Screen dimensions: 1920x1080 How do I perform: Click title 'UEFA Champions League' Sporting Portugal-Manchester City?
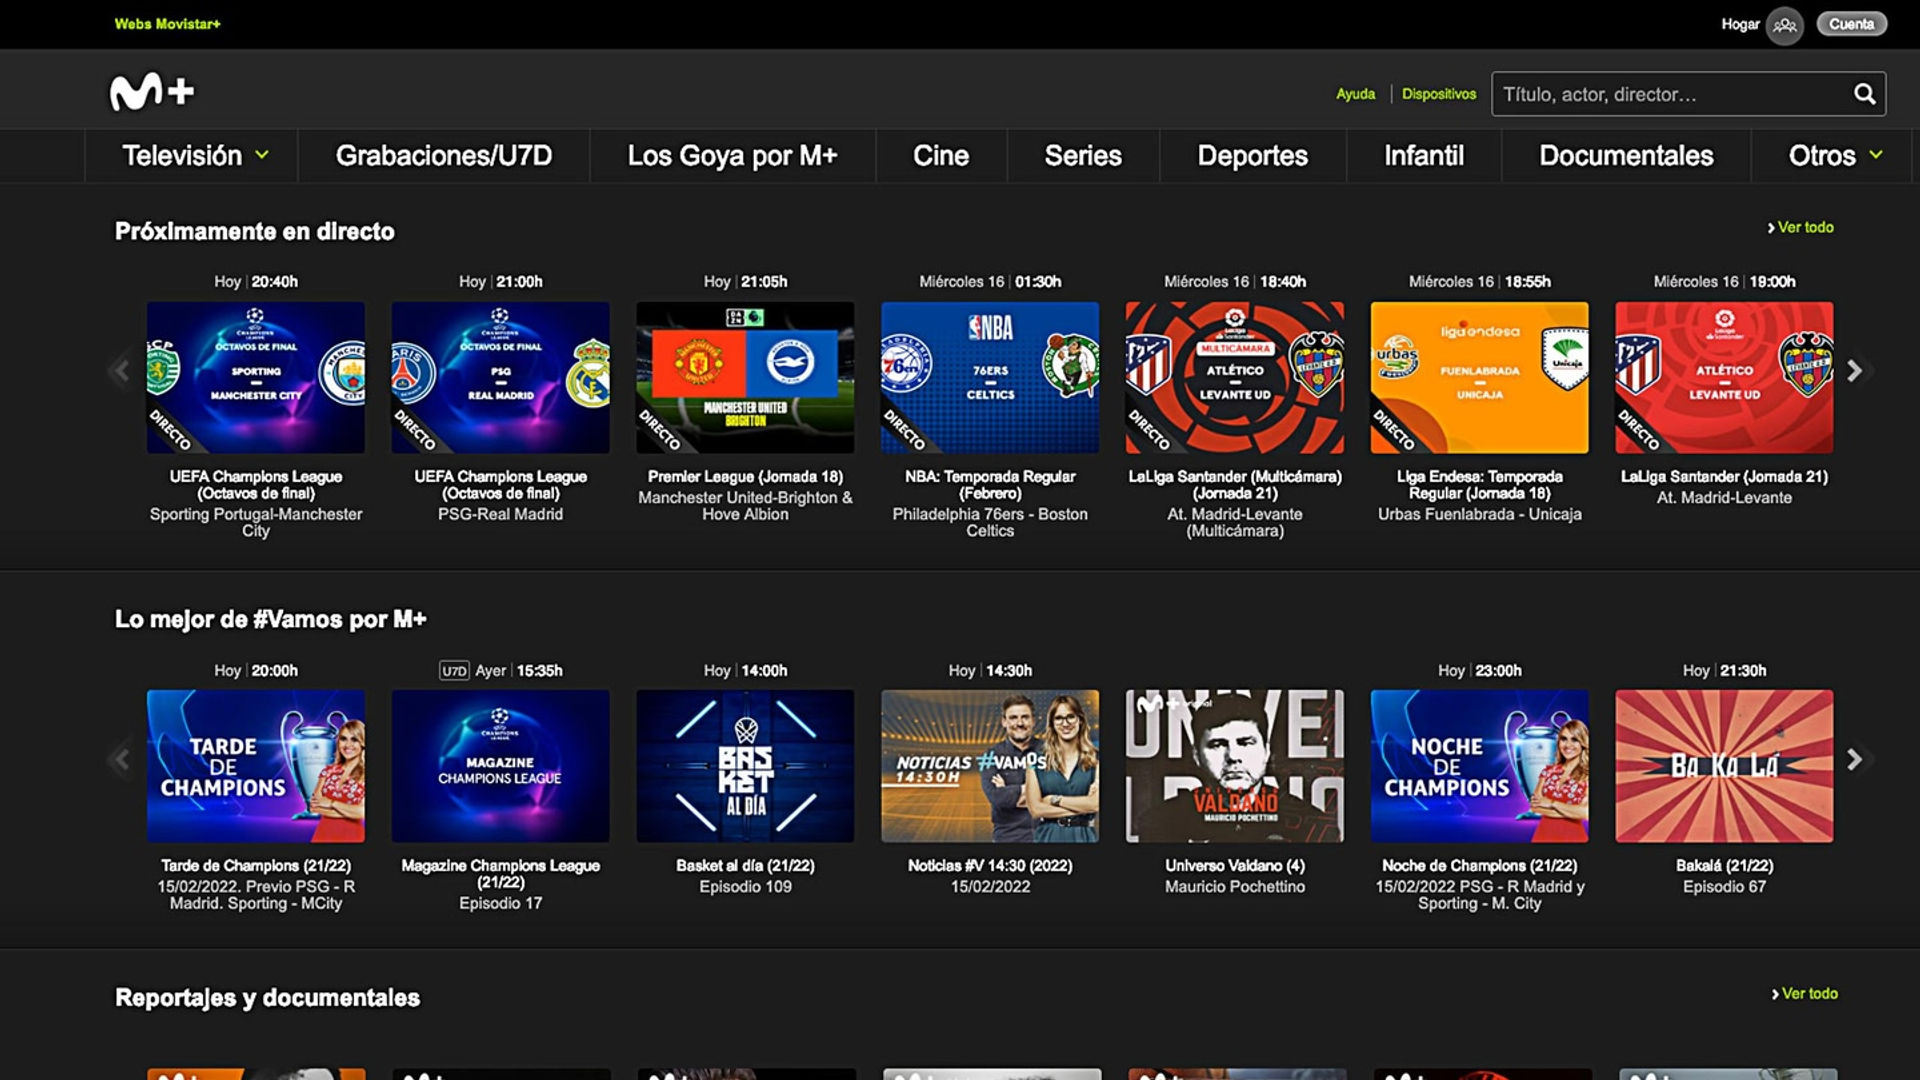[x=256, y=485]
